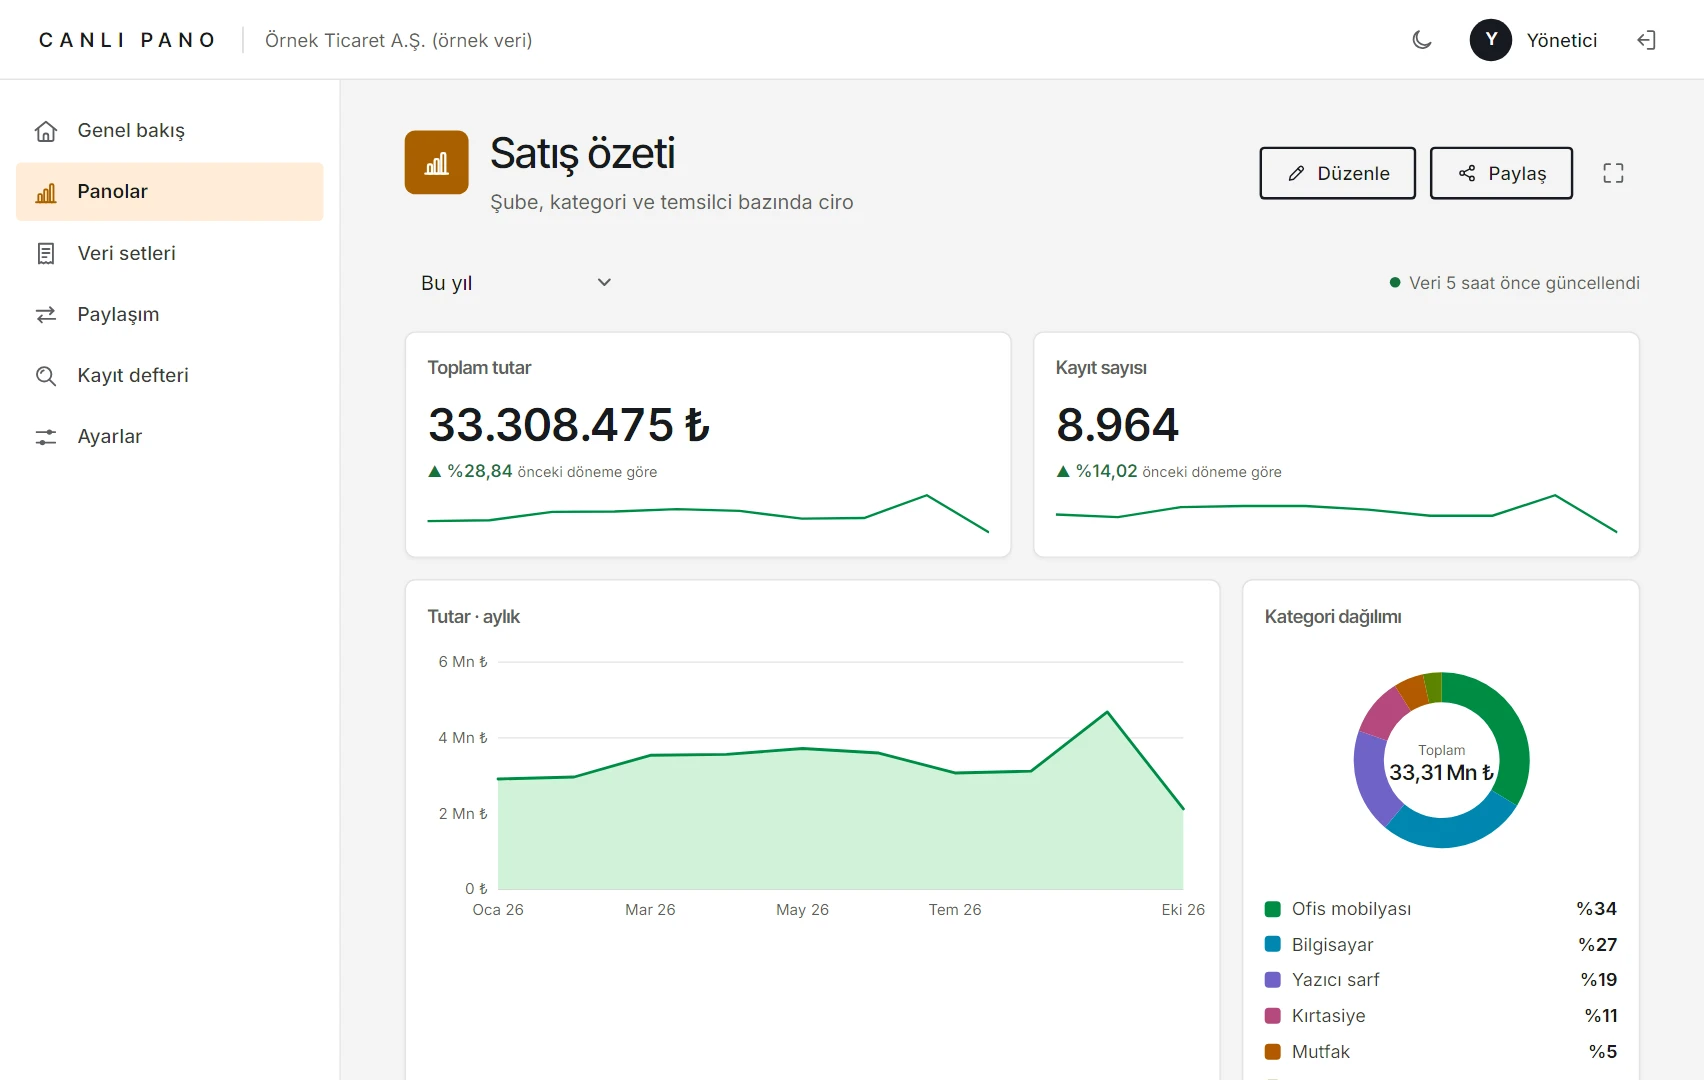Open Paylaşım in the sidebar
The height and width of the screenshot is (1080, 1704).
click(170, 314)
